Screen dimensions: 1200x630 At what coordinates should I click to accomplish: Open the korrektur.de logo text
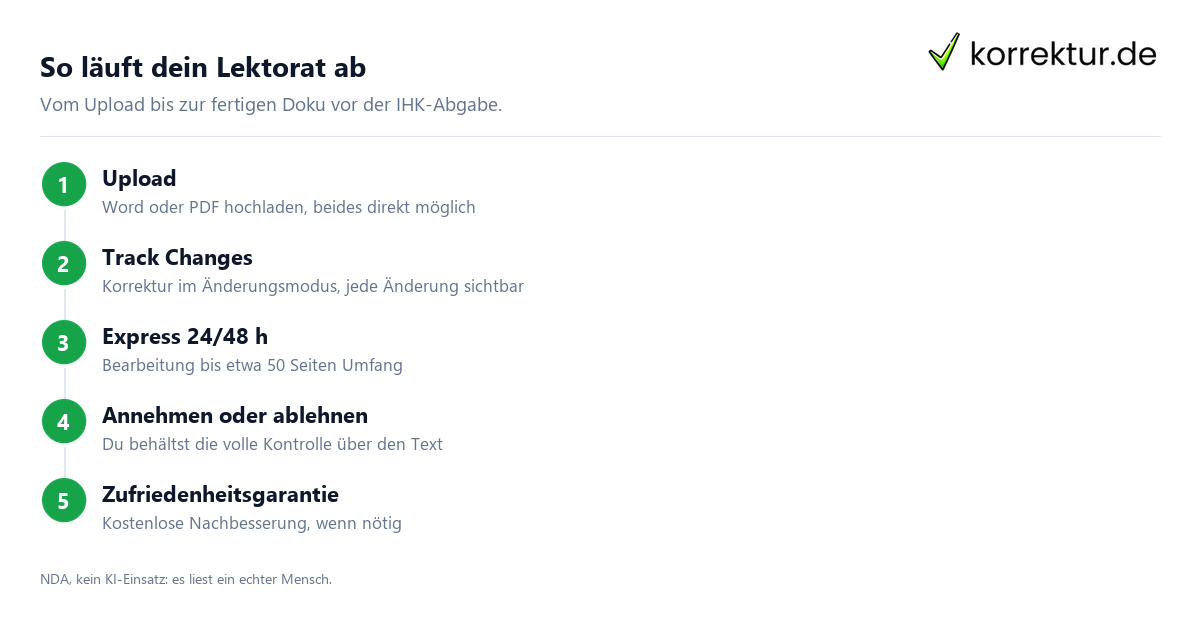[1063, 53]
